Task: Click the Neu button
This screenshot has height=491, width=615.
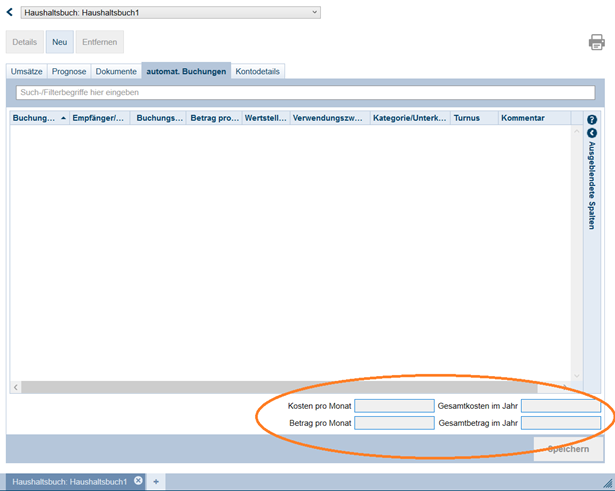Action: pyautogui.click(x=59, y=42)
